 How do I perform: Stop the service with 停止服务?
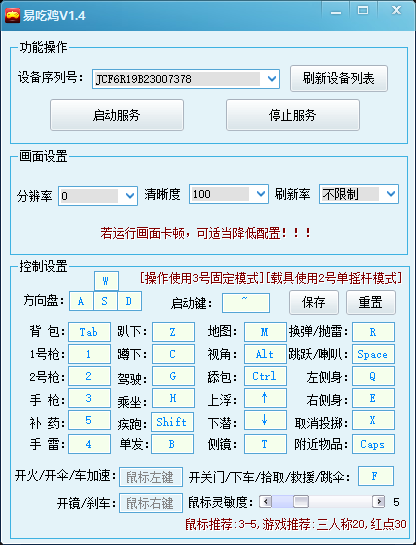(x=293, y=115)
